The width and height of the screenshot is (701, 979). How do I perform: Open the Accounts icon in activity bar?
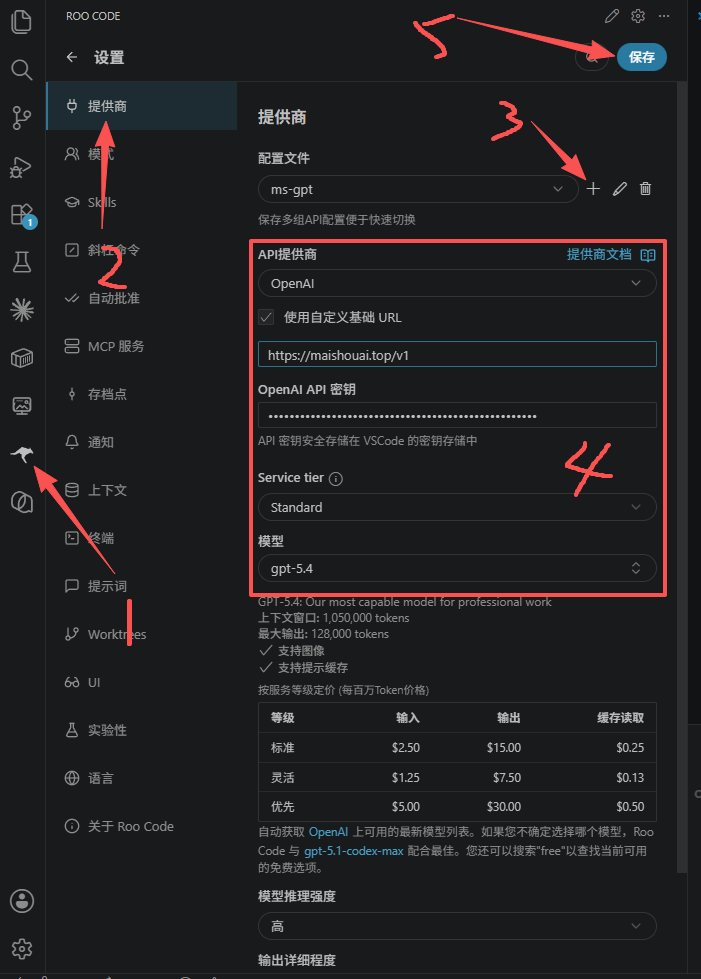click(x=22, y=901)
